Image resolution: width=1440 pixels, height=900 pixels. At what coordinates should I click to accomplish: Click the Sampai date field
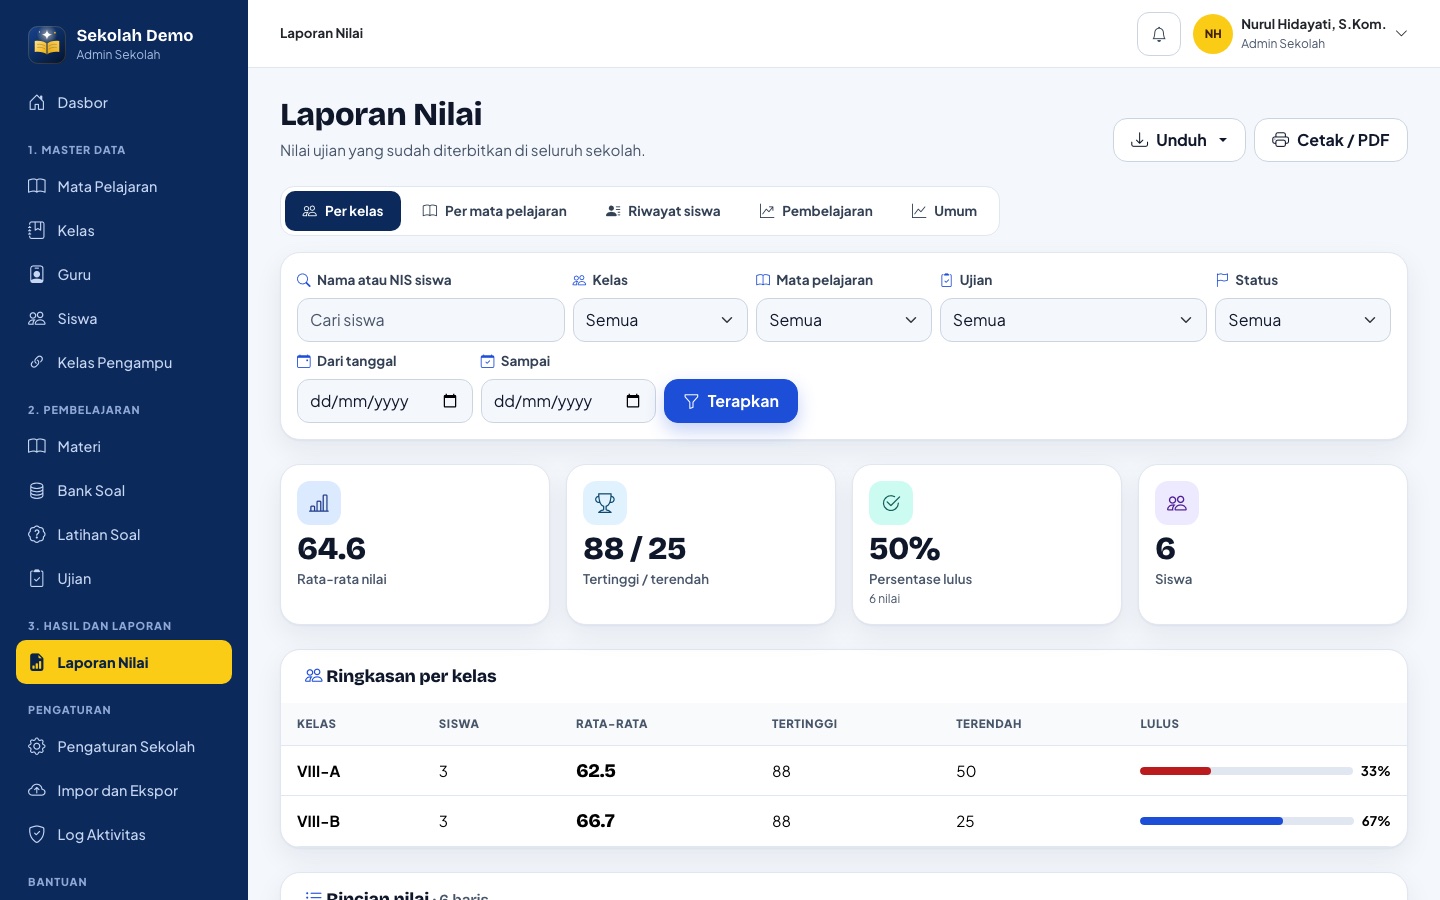click(568, 401)
